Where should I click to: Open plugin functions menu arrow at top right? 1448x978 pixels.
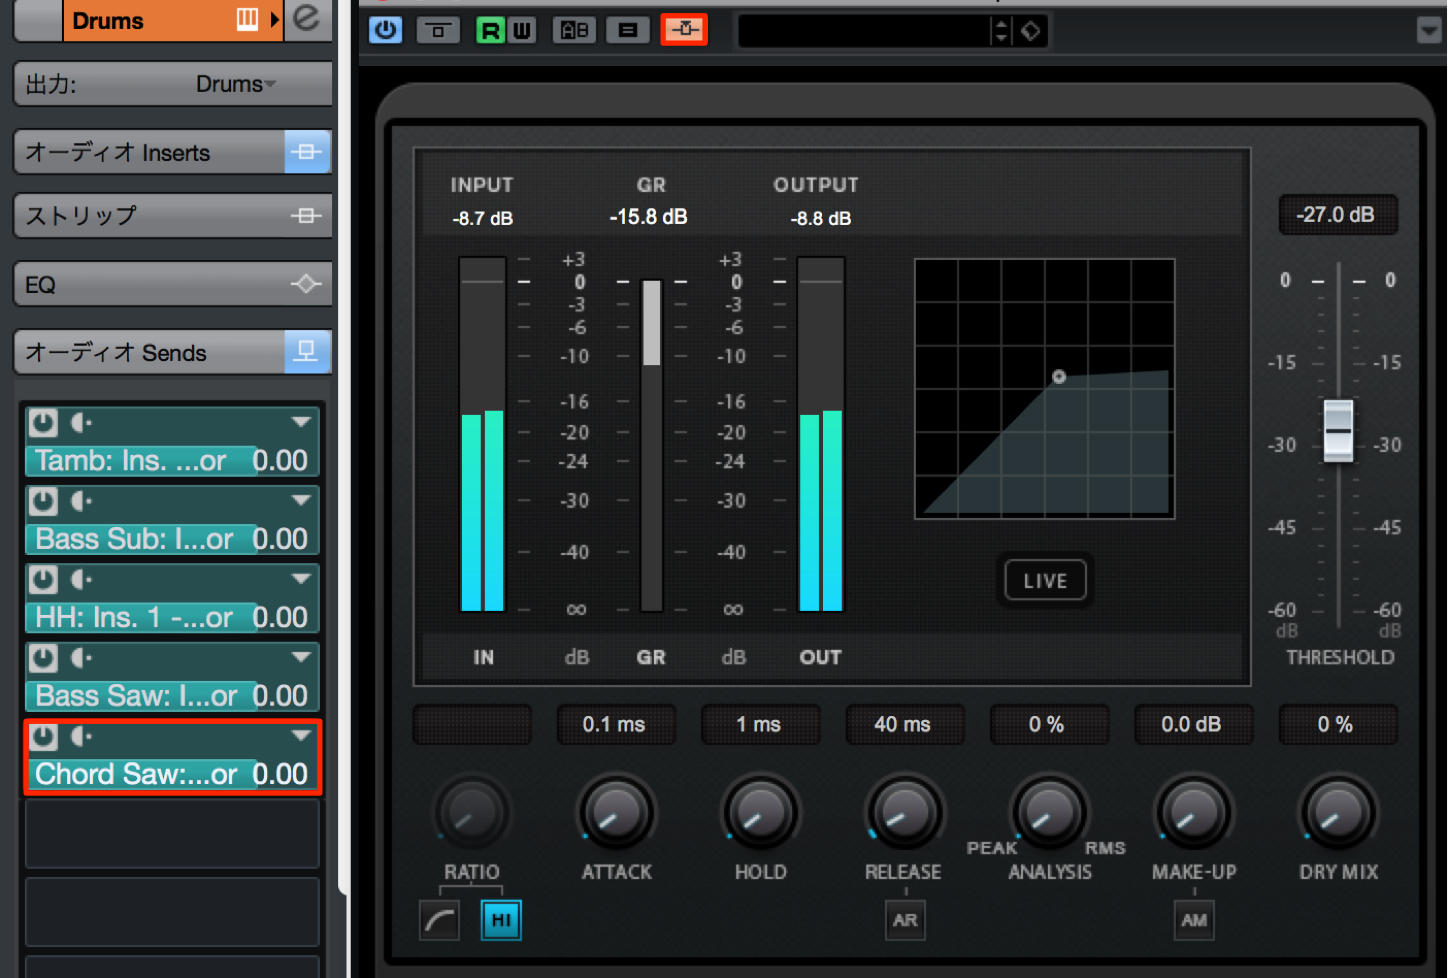coord(1429,31)
